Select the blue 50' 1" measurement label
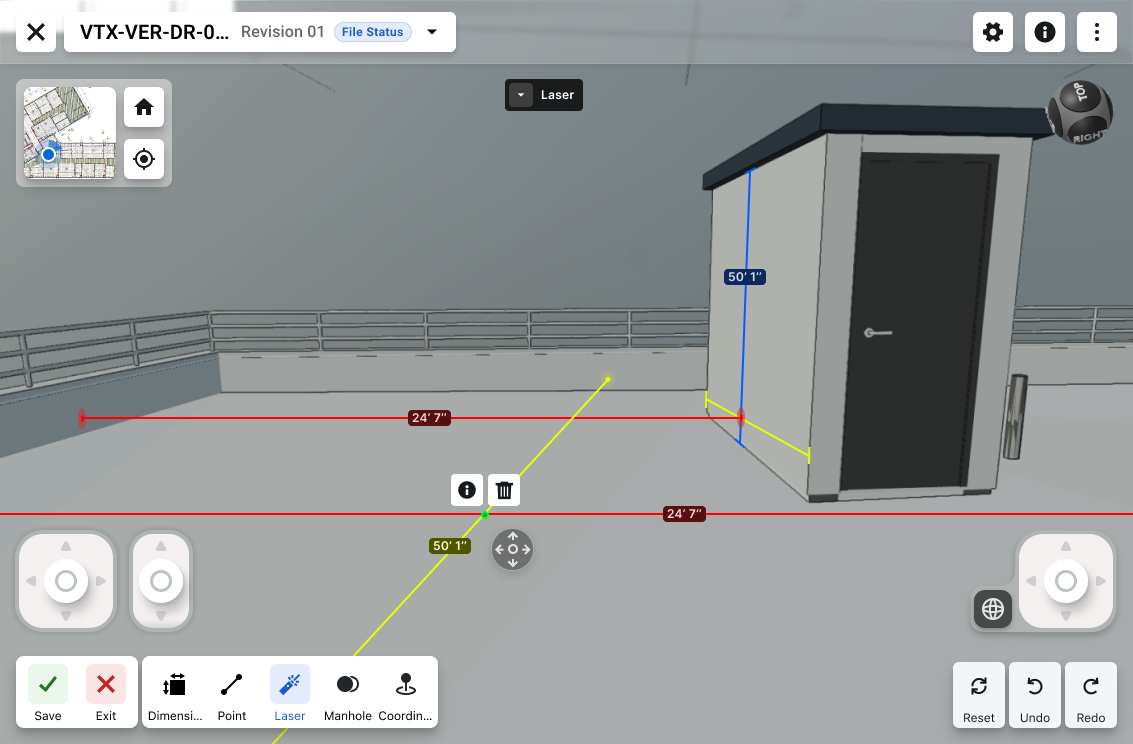This screenshot has width=1133, height=744. [745, 277]
